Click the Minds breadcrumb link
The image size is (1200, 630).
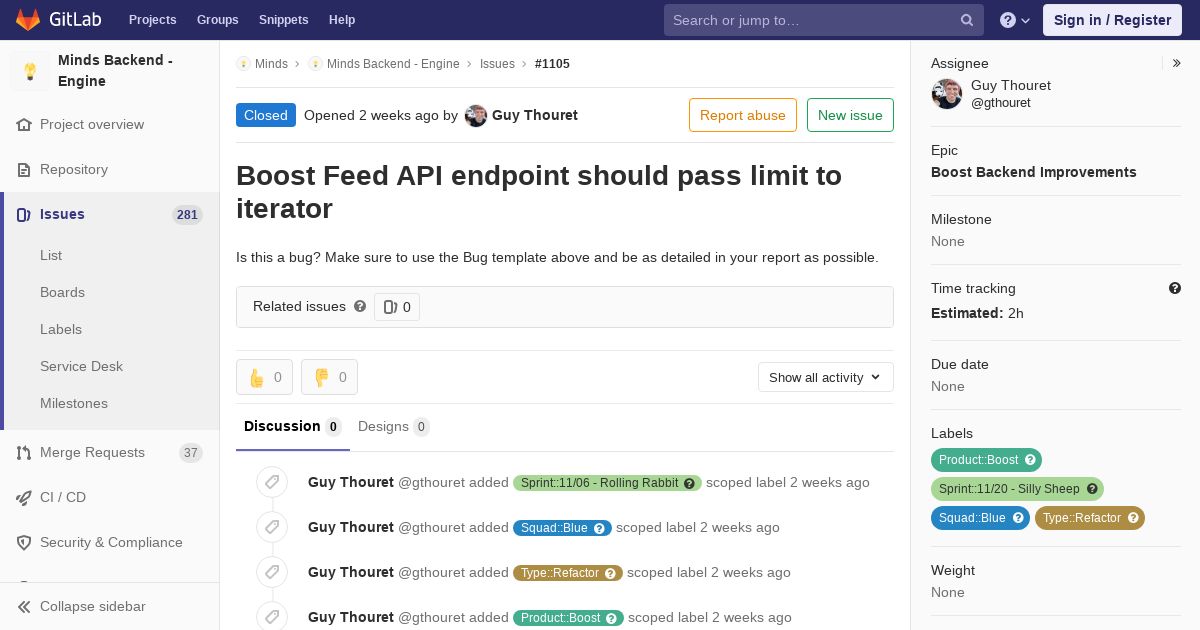[271, 64]
